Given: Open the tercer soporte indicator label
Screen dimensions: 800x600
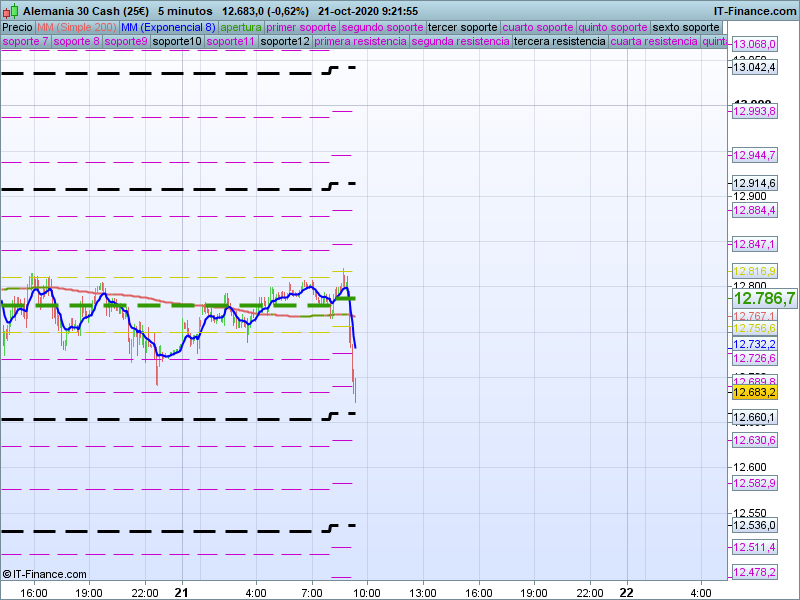Looking at the screenshot, I should (x=462, y=27).
